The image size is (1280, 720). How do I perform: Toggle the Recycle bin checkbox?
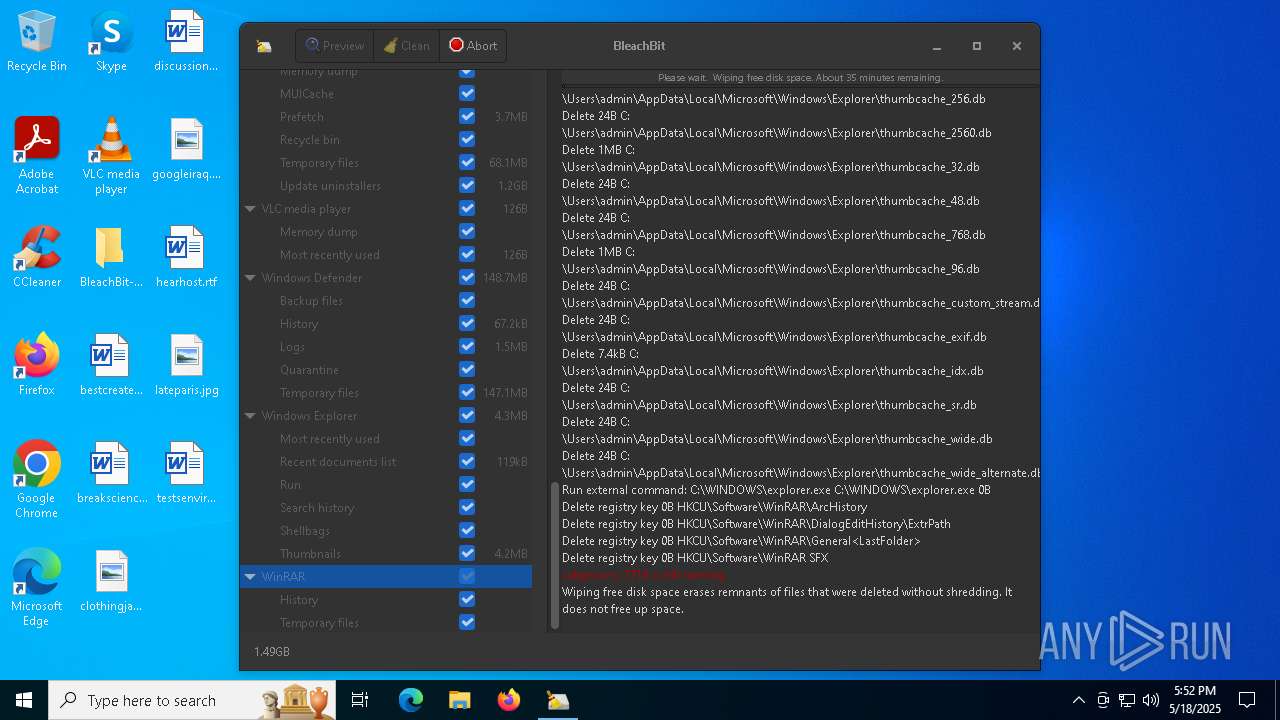(467, 139)
